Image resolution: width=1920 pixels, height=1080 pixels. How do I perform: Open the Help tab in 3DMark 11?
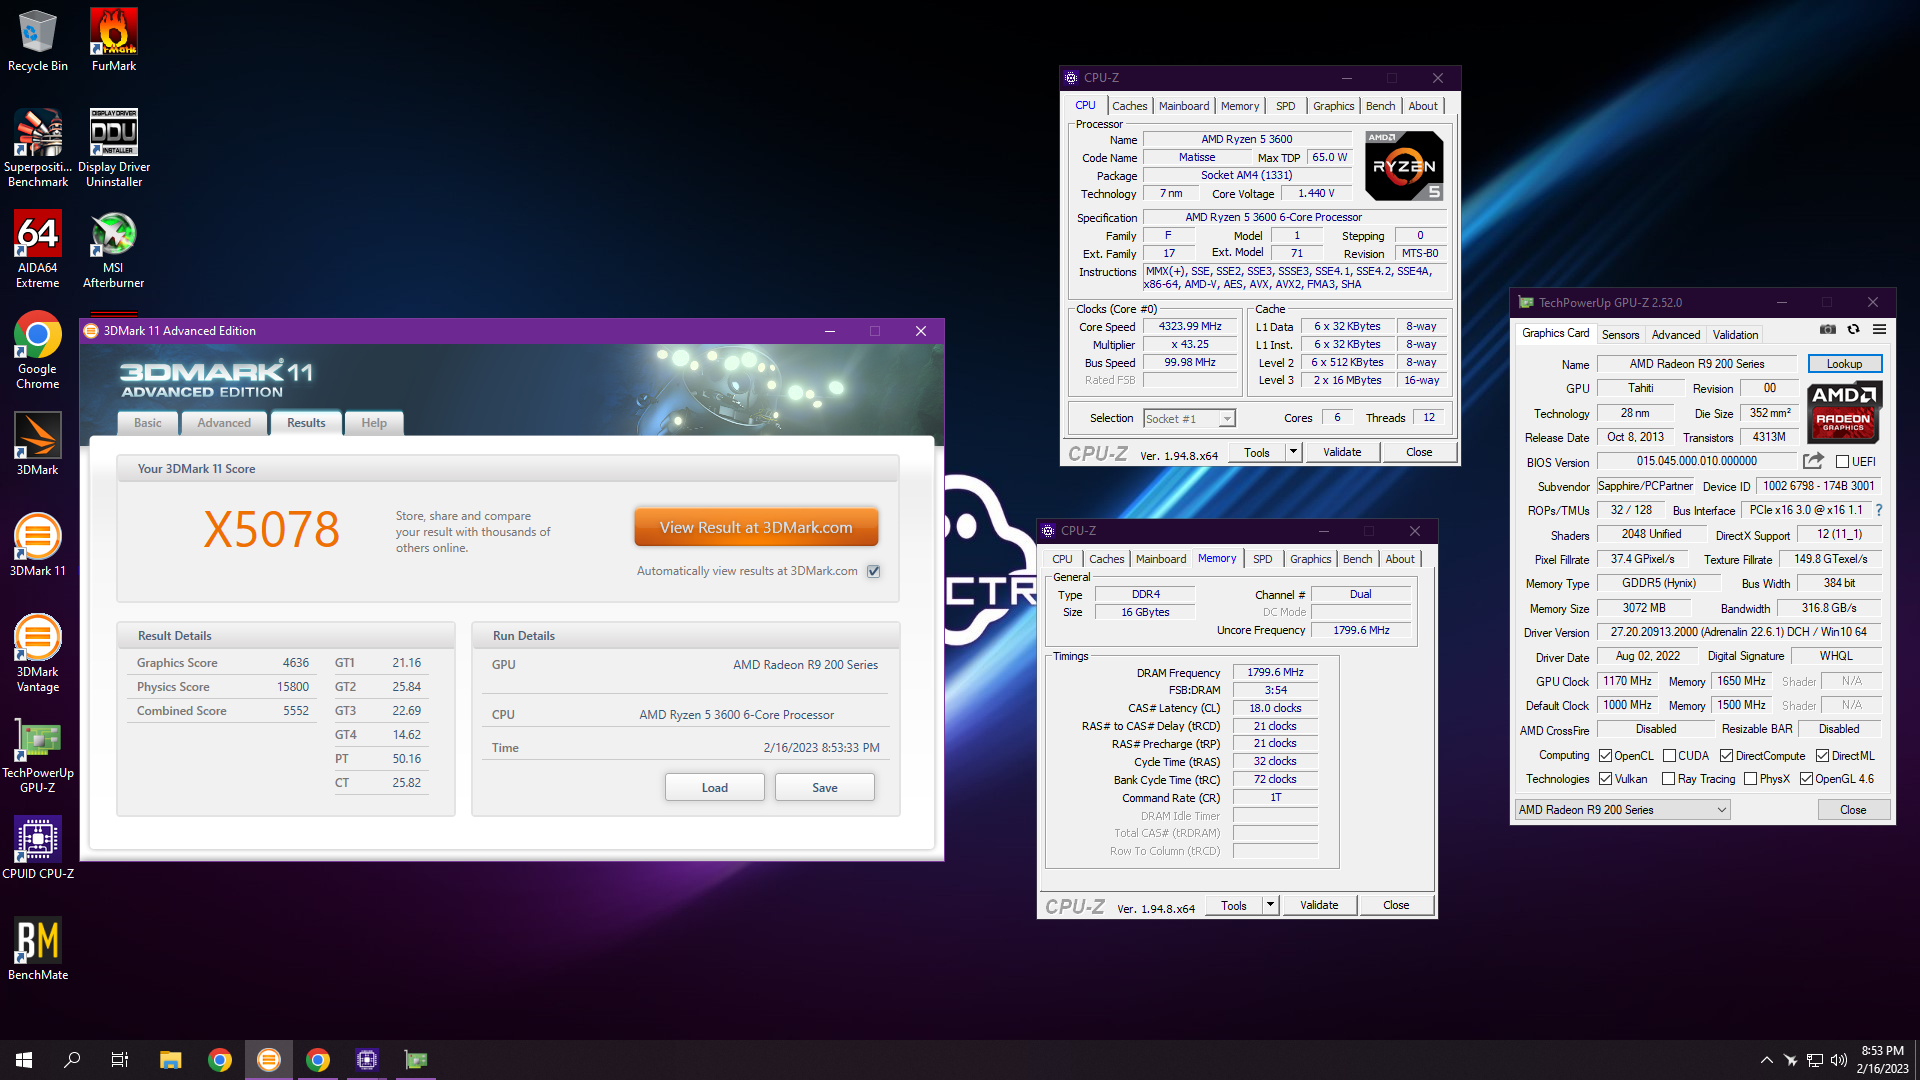click(x=374, y=423)
